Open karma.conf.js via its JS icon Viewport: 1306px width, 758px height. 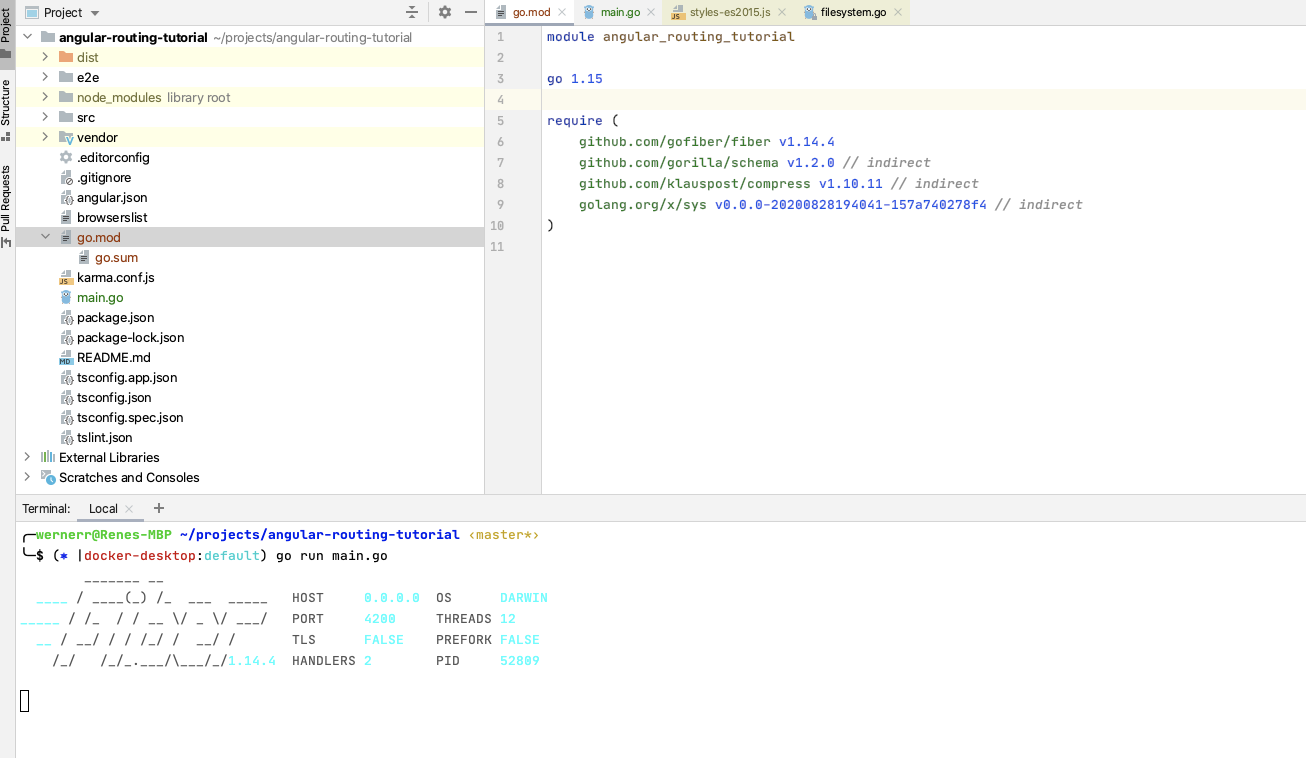(x=67, y=277)
